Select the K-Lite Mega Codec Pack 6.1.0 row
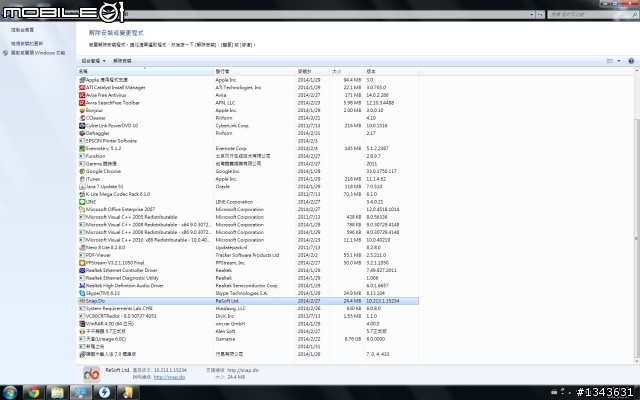Image resolution: width=640 pixels, height=400 pixels. pos(248,194)
